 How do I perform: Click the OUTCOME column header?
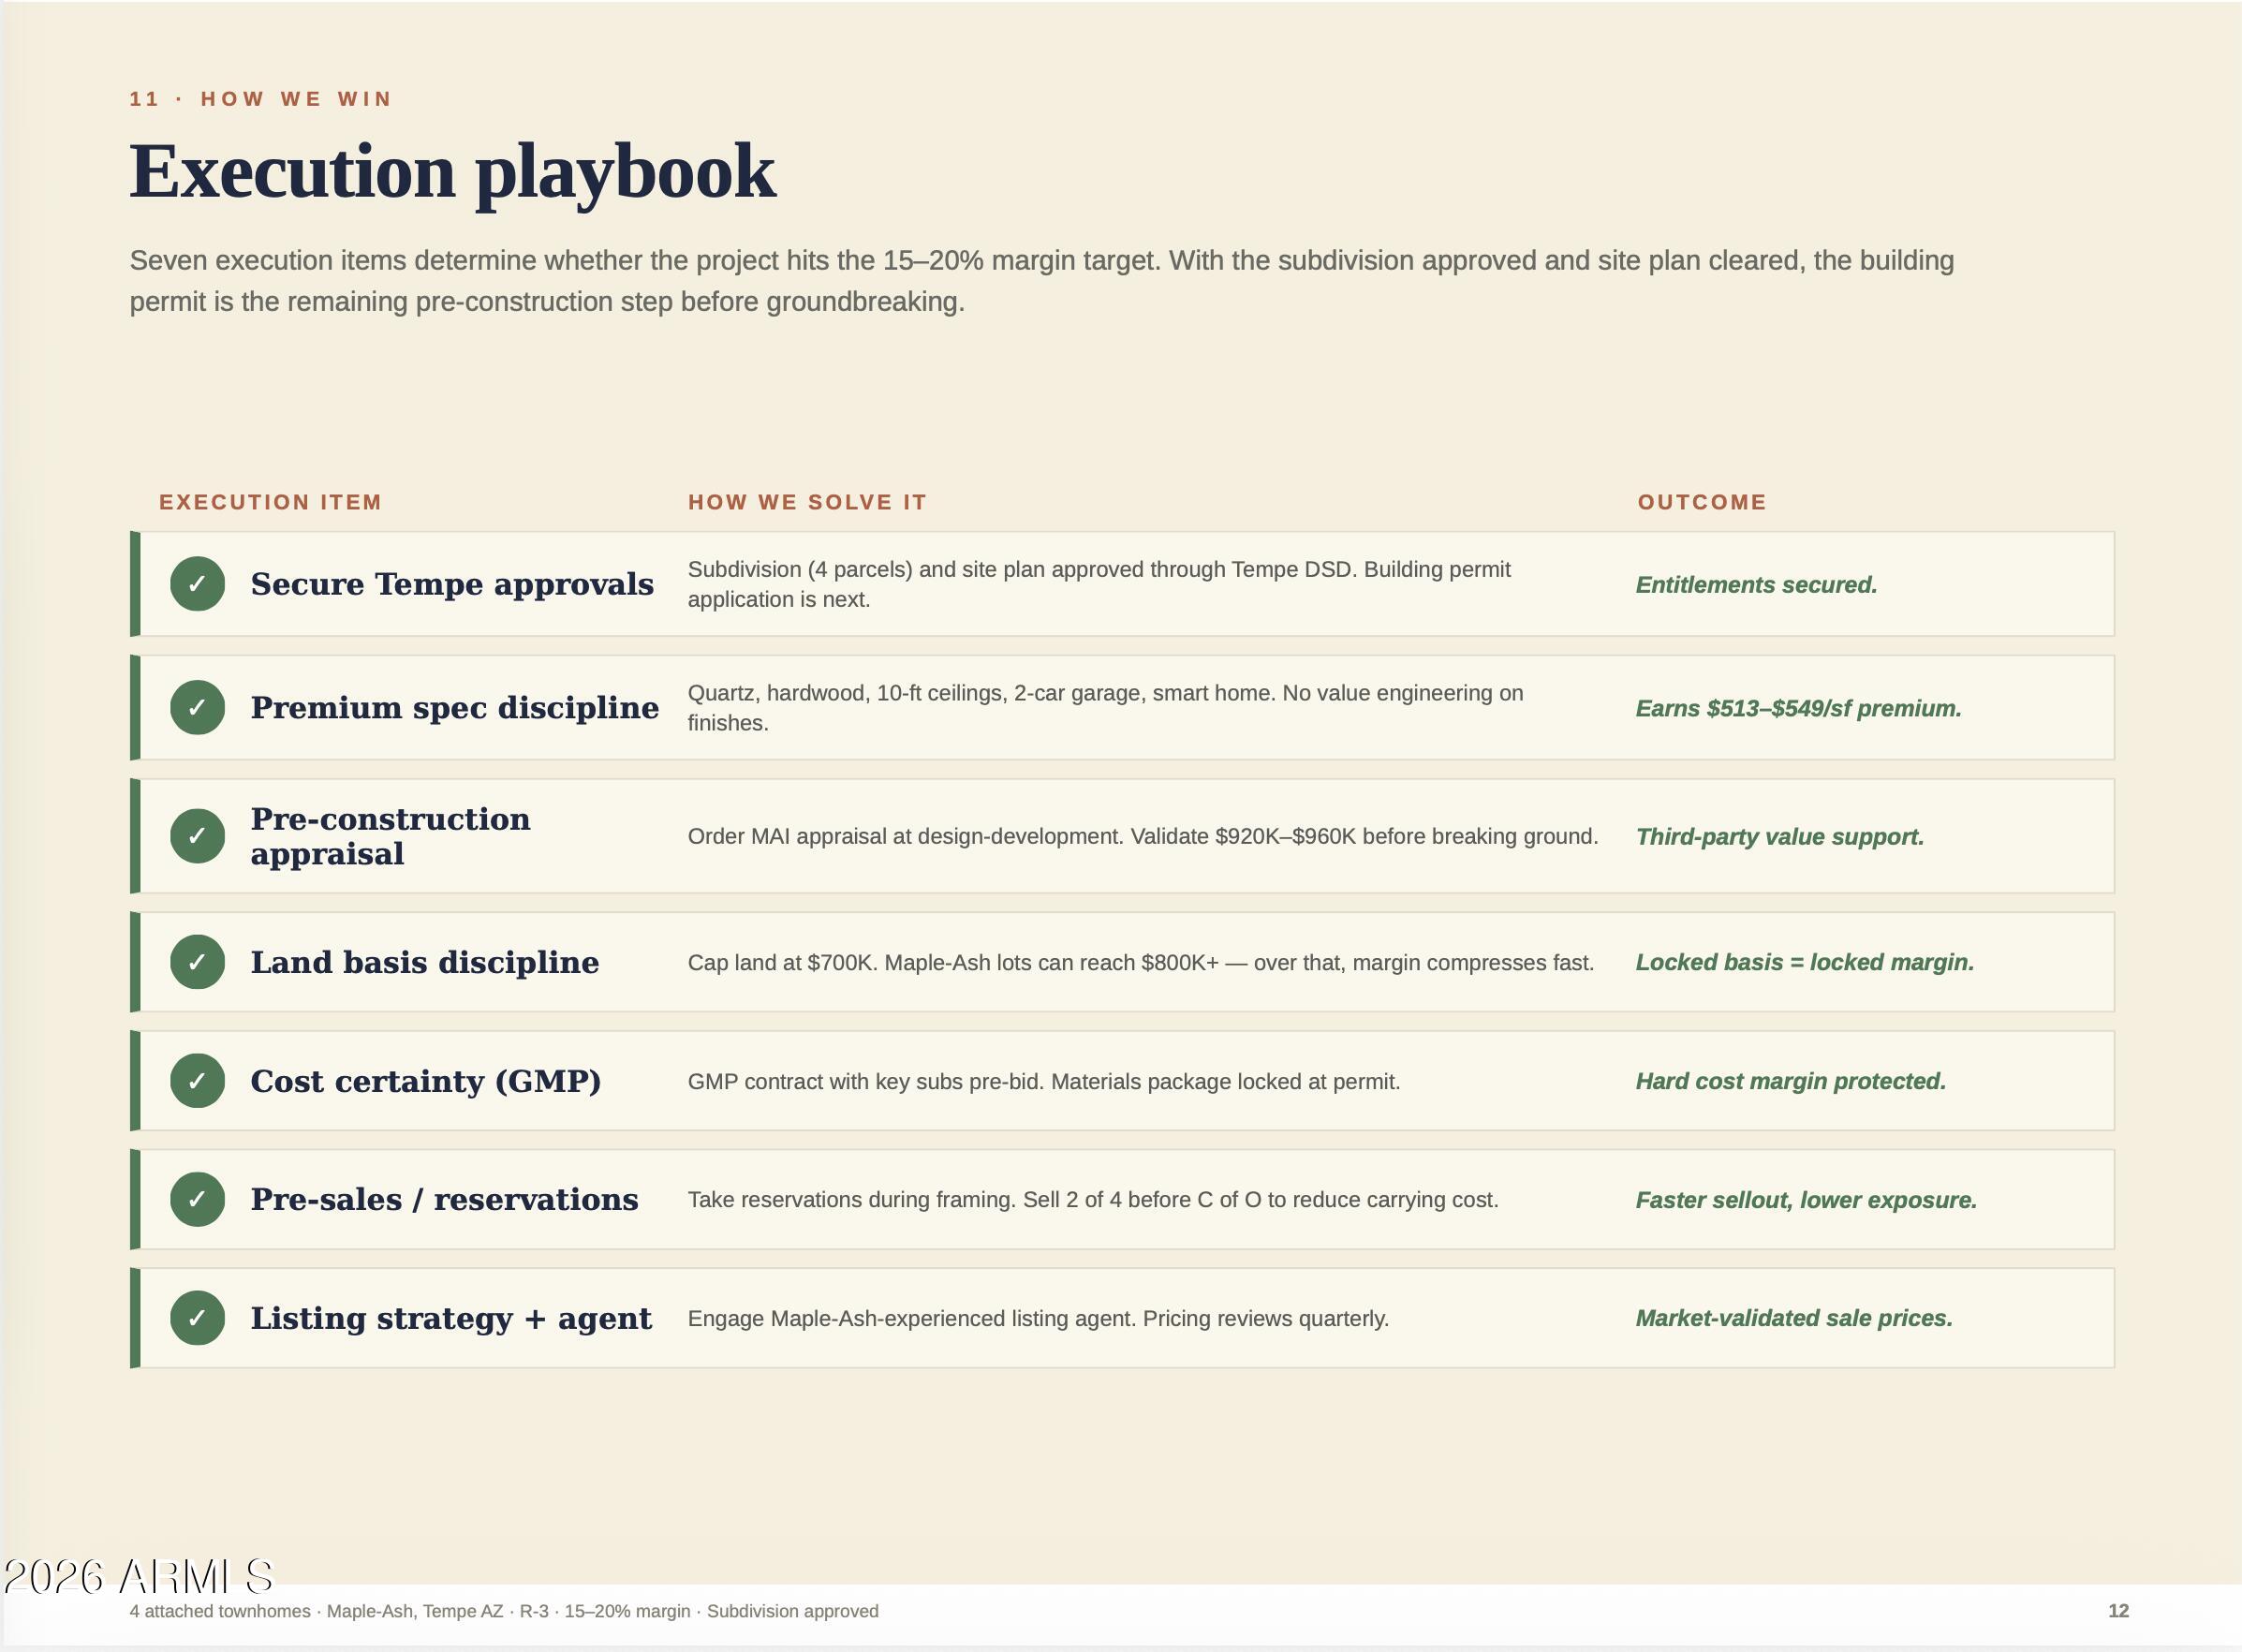coord(1702,502)
